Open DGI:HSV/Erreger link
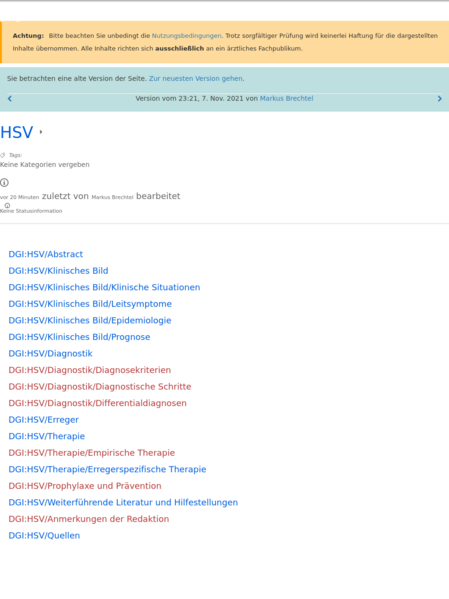 [44, 419]
